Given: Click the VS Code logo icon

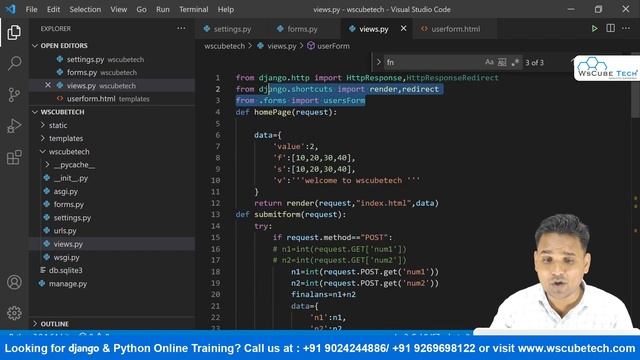Looking at the screenshot, I should 11,9.
